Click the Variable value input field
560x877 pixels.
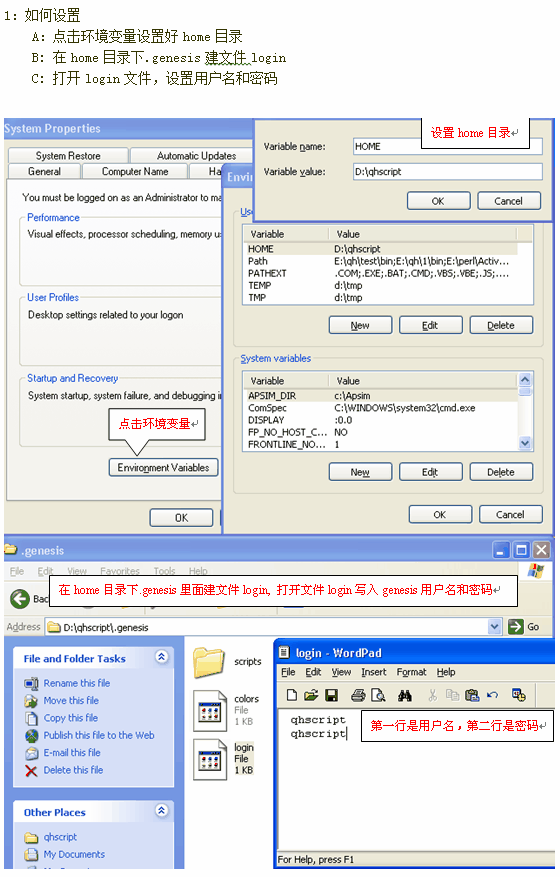[448, 172]
